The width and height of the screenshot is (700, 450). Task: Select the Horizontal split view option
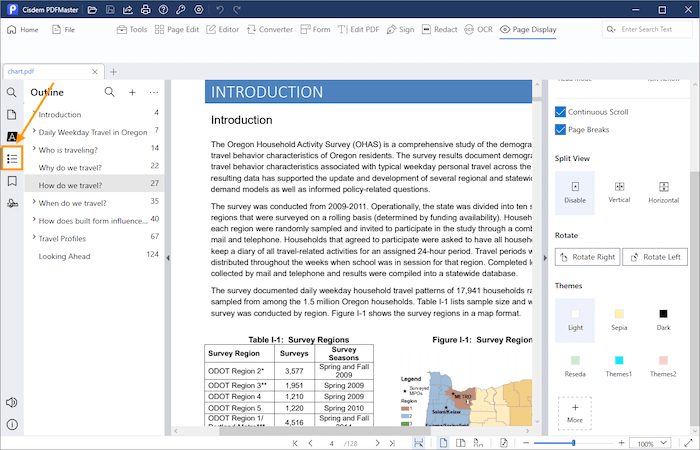point(663,193)
